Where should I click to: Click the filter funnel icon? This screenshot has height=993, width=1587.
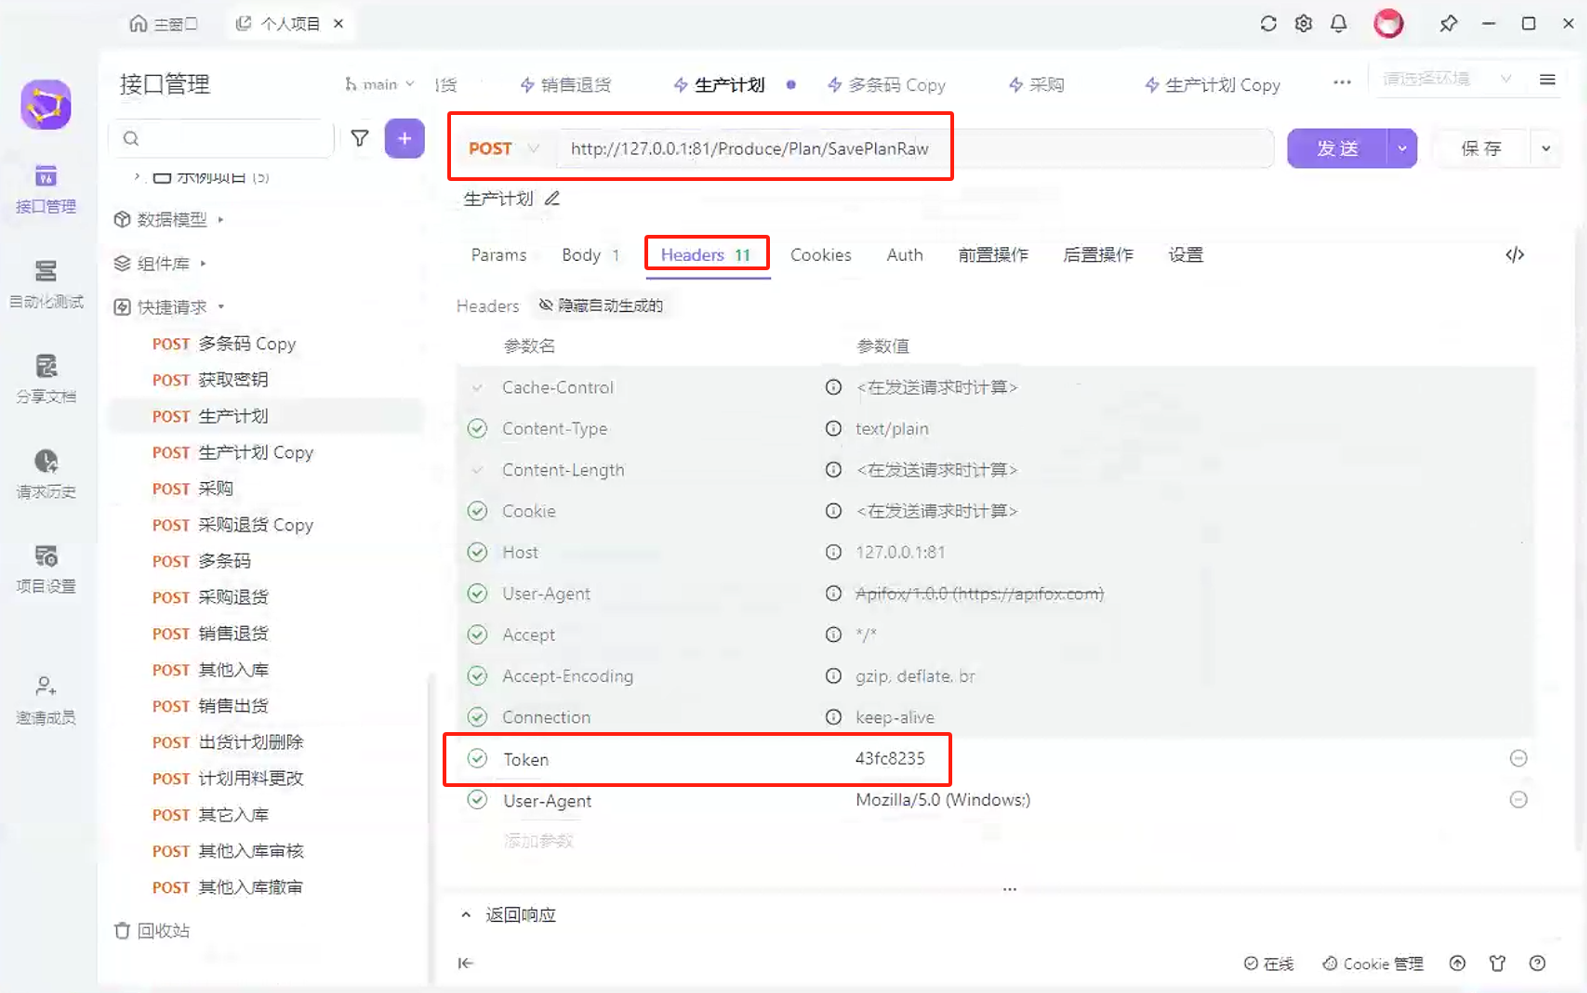coord(360,138)
